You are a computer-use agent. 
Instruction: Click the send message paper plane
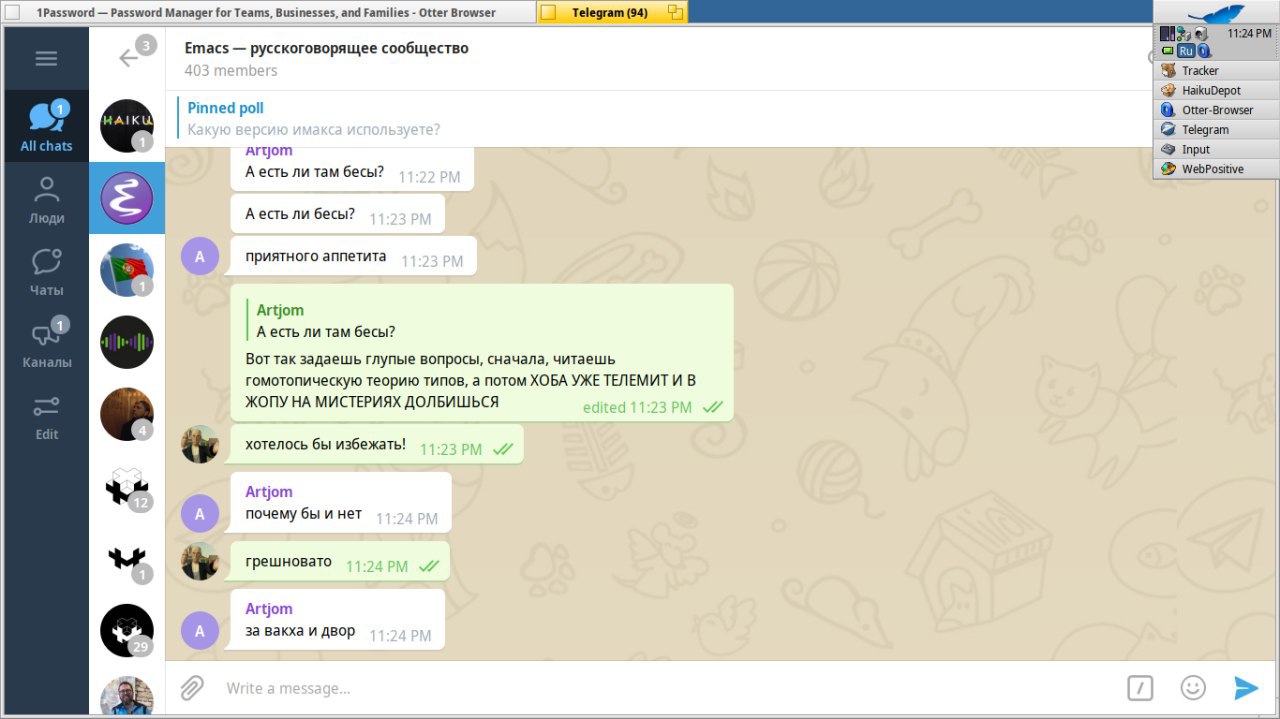click(x=1246, y=688)
